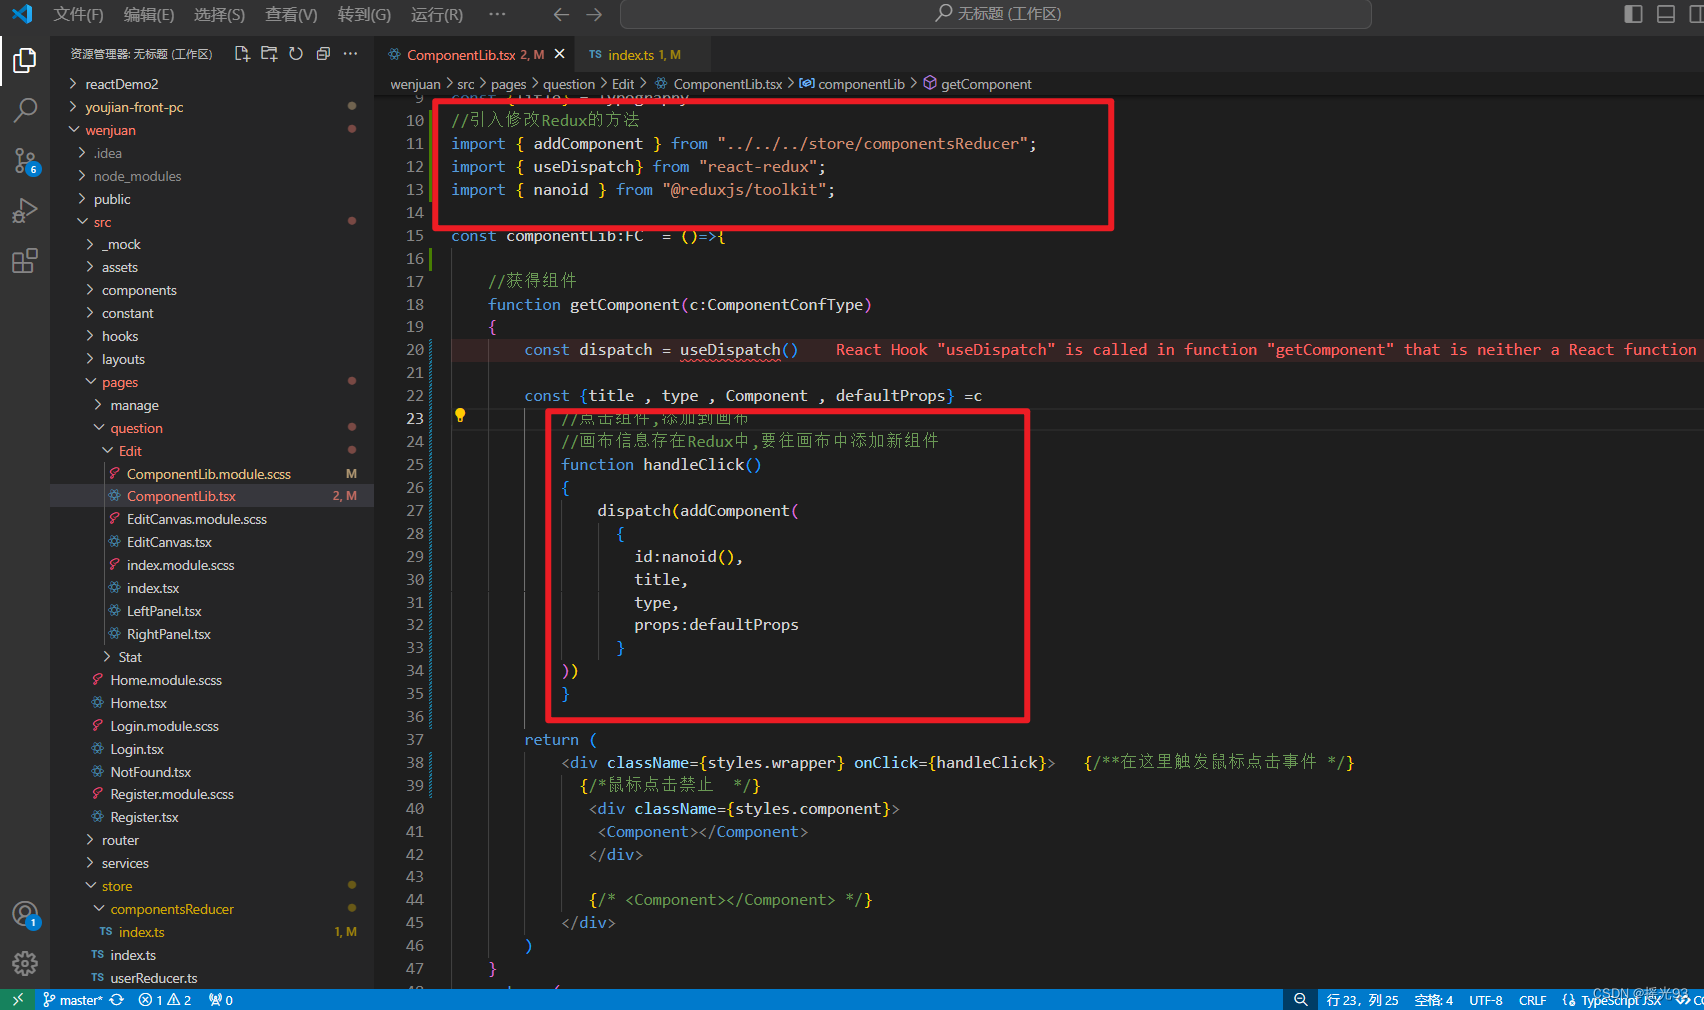1704x1010 pixels.
Task: Toggle primary sidebar layout icon
Action: point(1633,14)
